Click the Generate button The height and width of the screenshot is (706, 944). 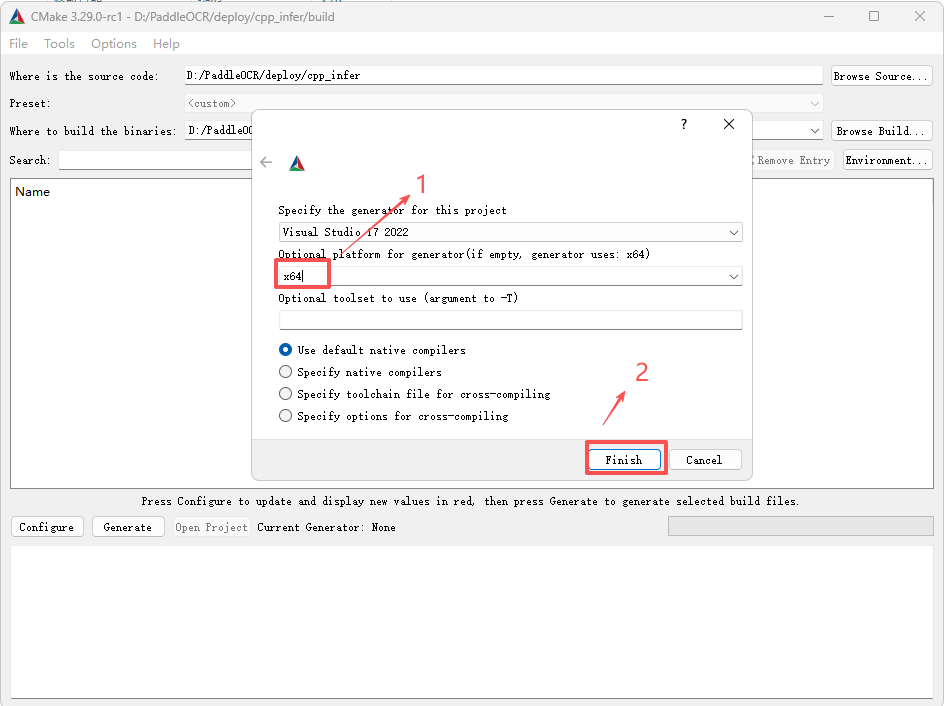coord(128,527)
